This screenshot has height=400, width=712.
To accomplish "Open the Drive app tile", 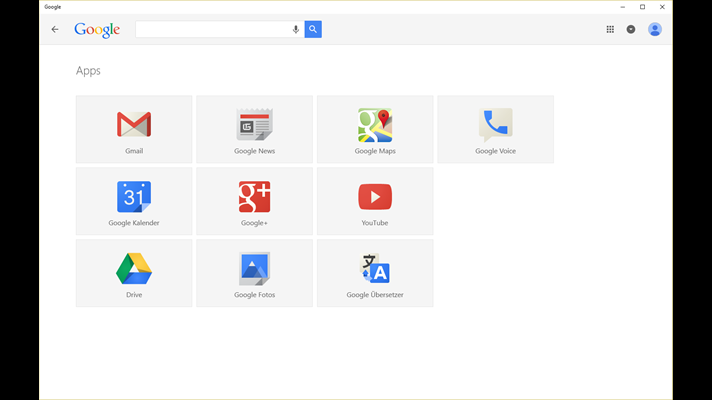I will (x=134, y=273).
